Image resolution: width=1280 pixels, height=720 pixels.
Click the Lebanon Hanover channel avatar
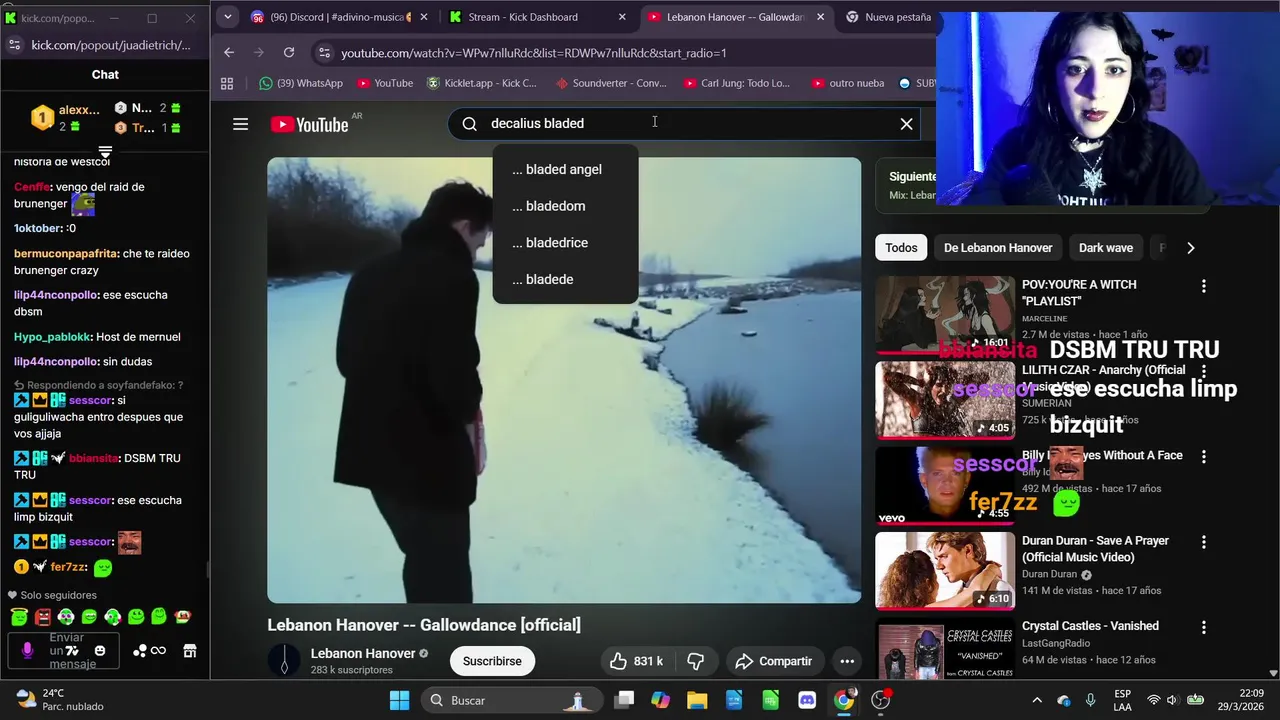point(284,660)
